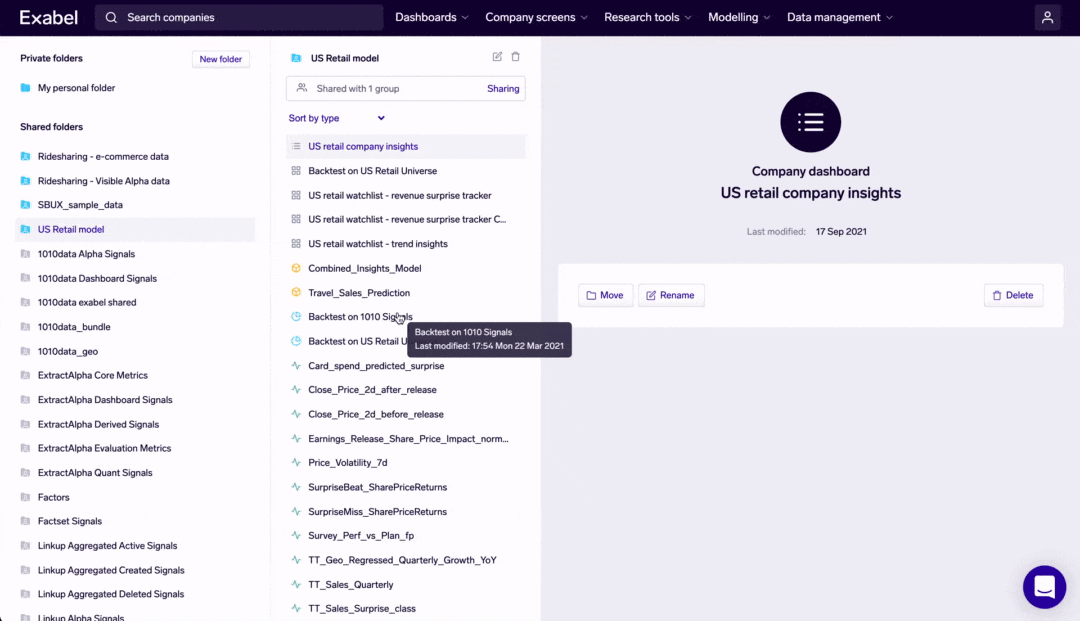The height and width of the screenshot is (621, 1080).
Task: Expand the Company screens menu
Action: click(537, 17)
